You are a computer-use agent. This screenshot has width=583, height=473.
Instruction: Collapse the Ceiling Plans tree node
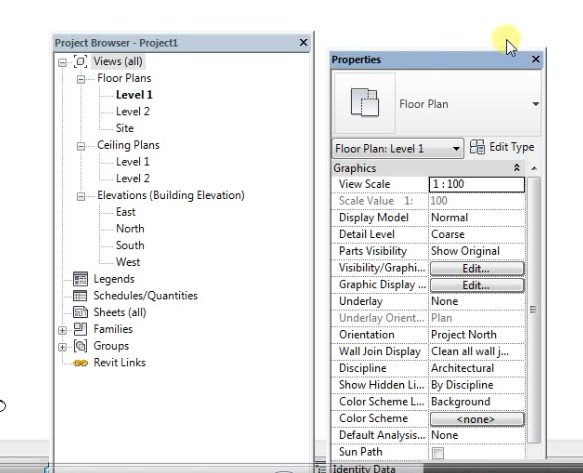(81, 146)
